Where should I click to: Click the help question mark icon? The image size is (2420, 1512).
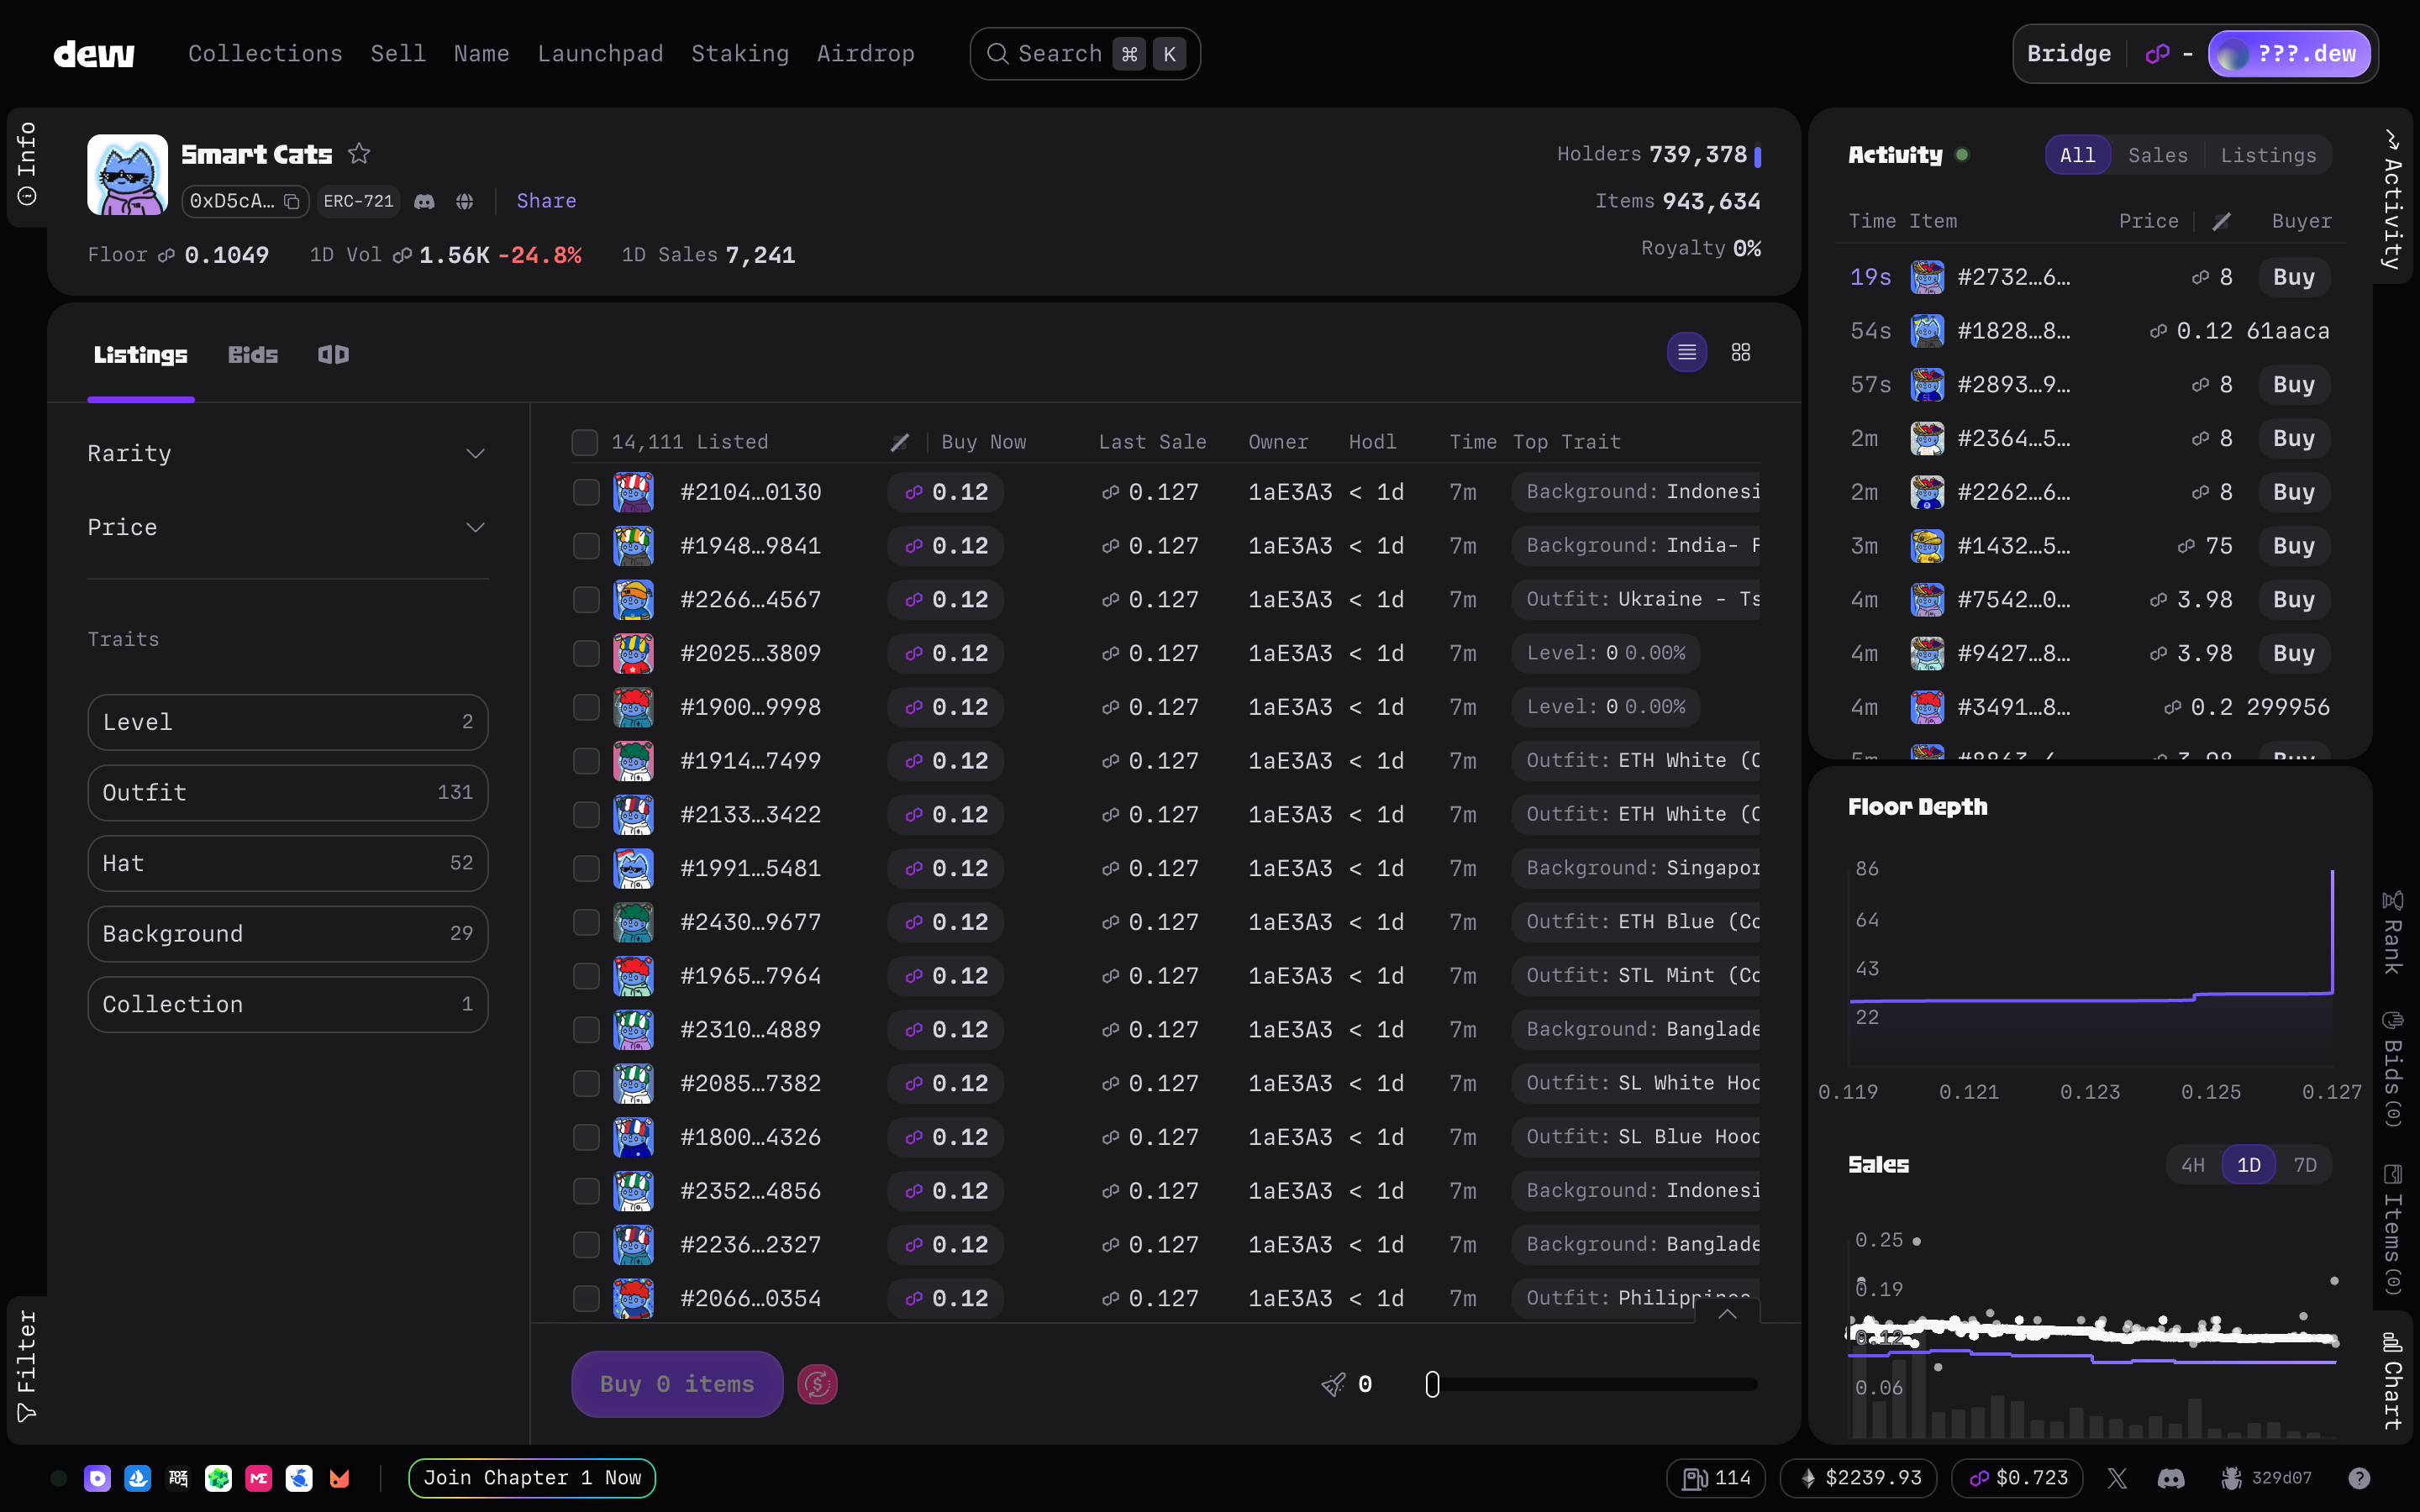click(x=2358, y=1478)
